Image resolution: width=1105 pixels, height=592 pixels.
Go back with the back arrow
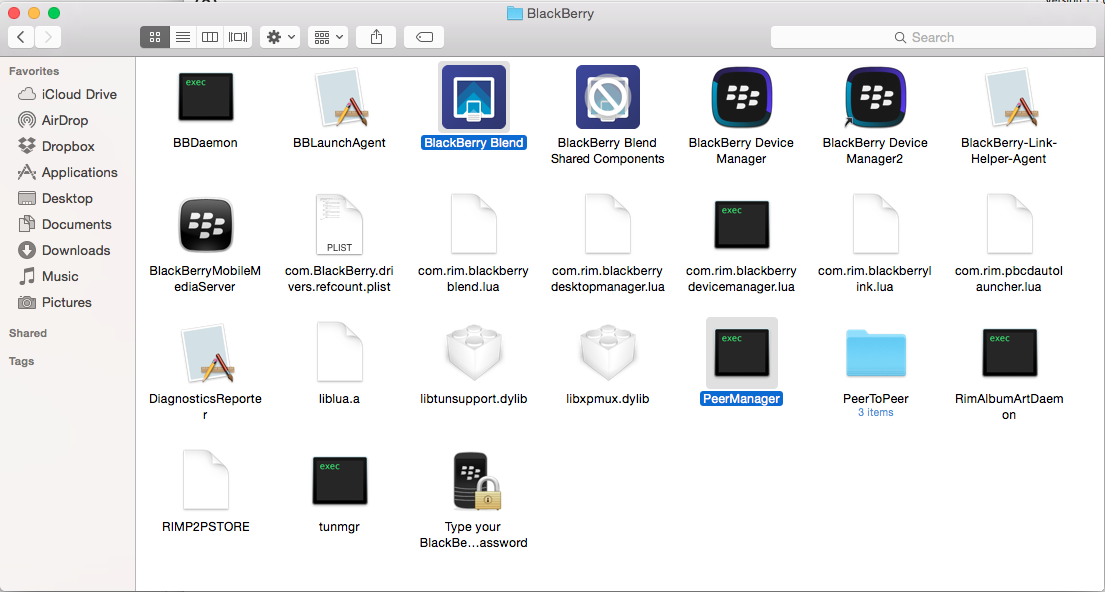[21, 37]
